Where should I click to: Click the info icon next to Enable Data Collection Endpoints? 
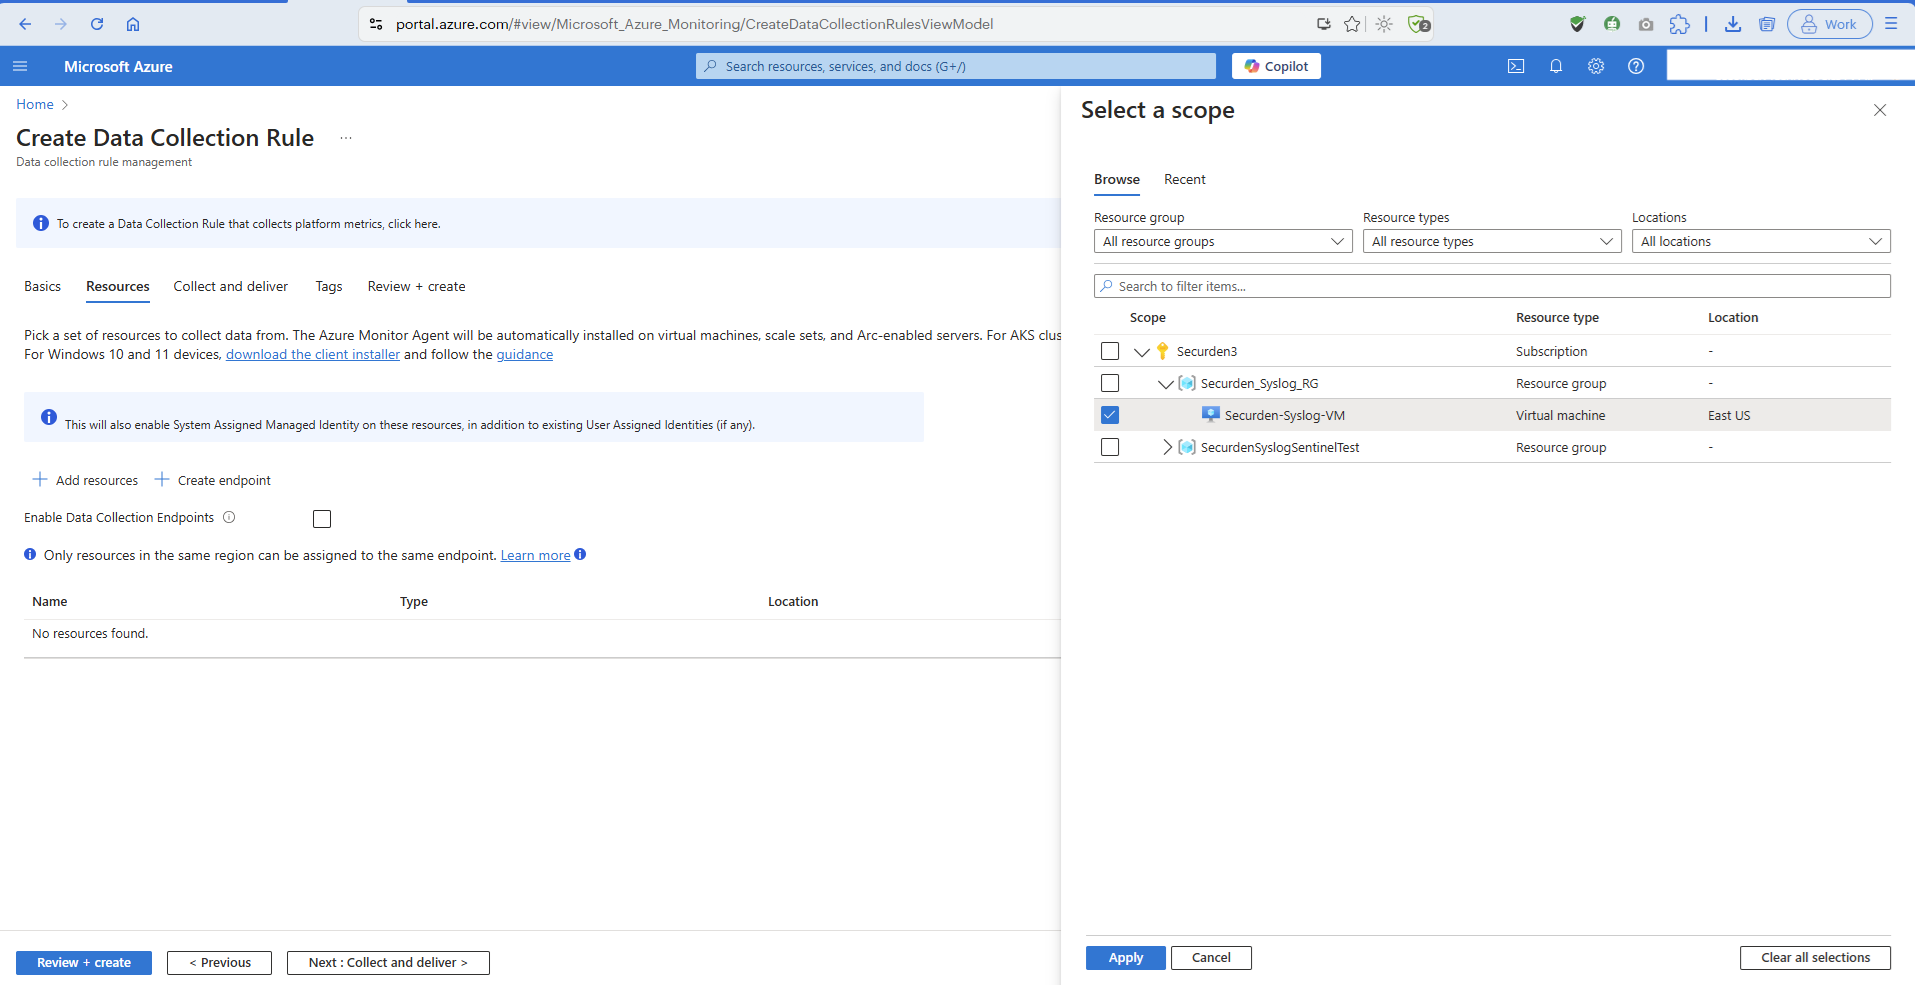click(x=229, y=517)
